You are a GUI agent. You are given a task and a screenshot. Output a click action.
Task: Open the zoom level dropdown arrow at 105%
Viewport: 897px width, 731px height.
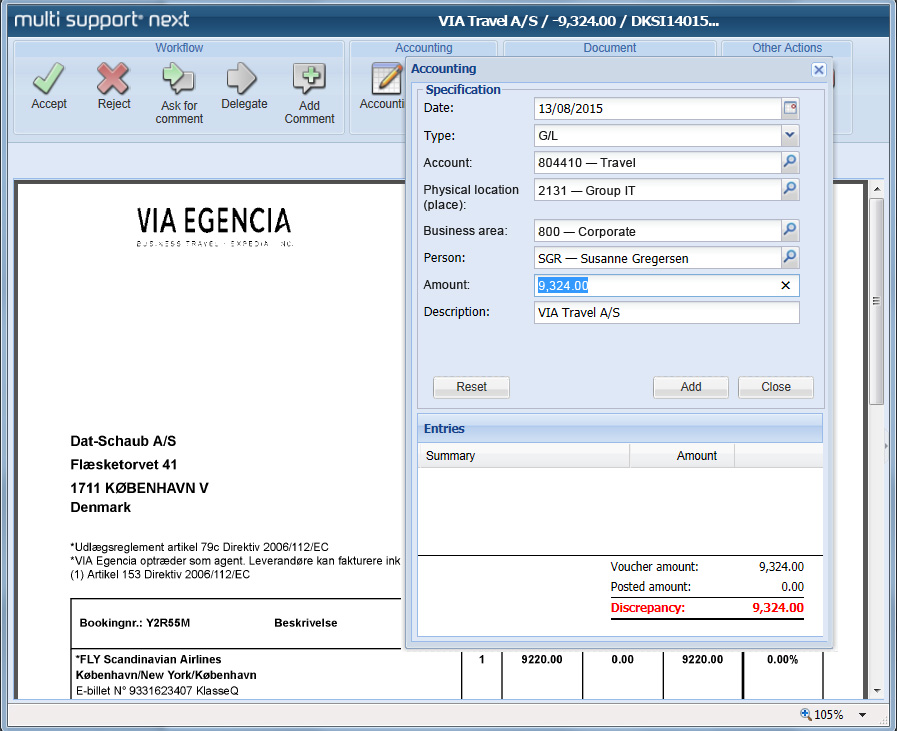point(862,714)
